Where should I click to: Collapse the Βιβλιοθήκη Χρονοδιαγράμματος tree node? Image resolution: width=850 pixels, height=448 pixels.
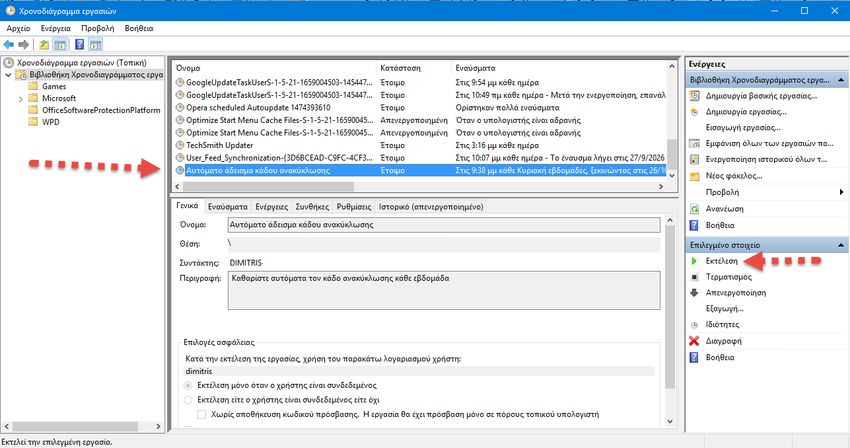(x=8, y=75)
